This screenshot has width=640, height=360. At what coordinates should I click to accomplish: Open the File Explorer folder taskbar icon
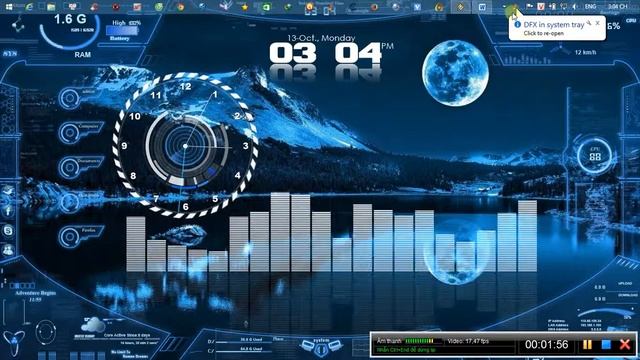pyautogui.click(x=51, y=7)
